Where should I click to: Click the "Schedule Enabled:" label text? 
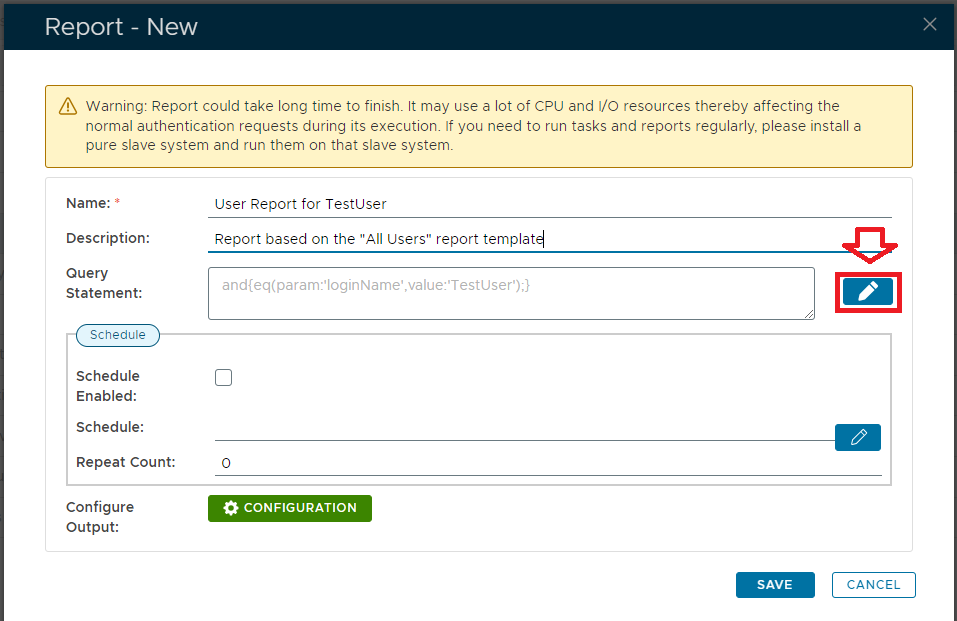[x=108, y=386]
